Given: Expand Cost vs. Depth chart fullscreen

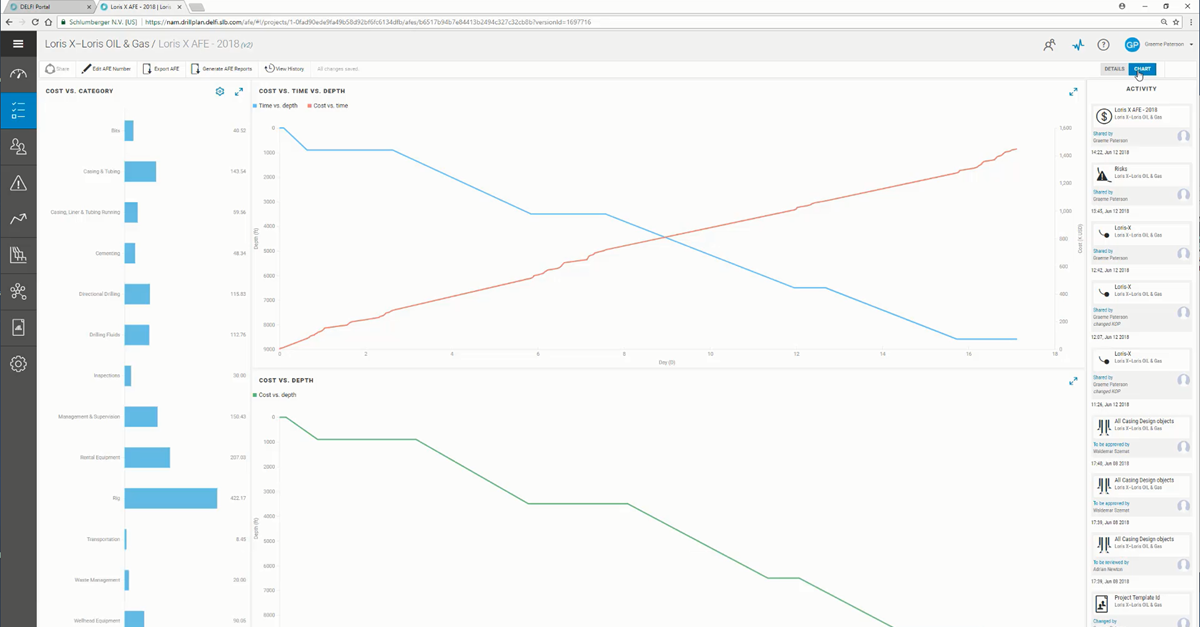Looking at the screenshot, I should click(x=1073, y=381).
